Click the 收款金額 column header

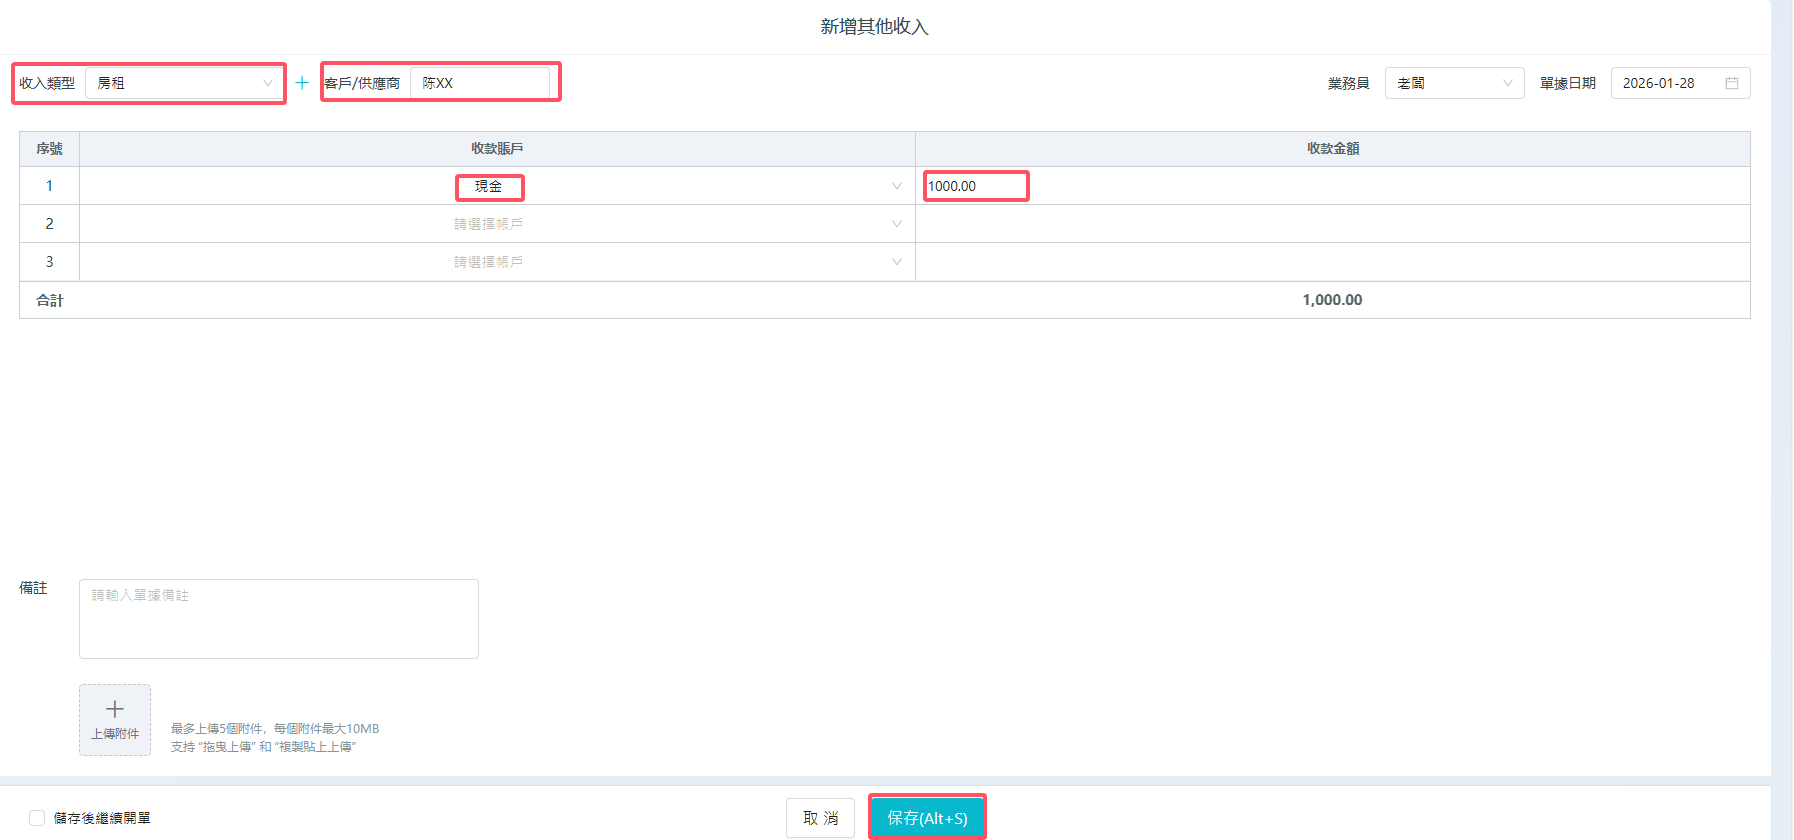click(x=1332, y=149)
